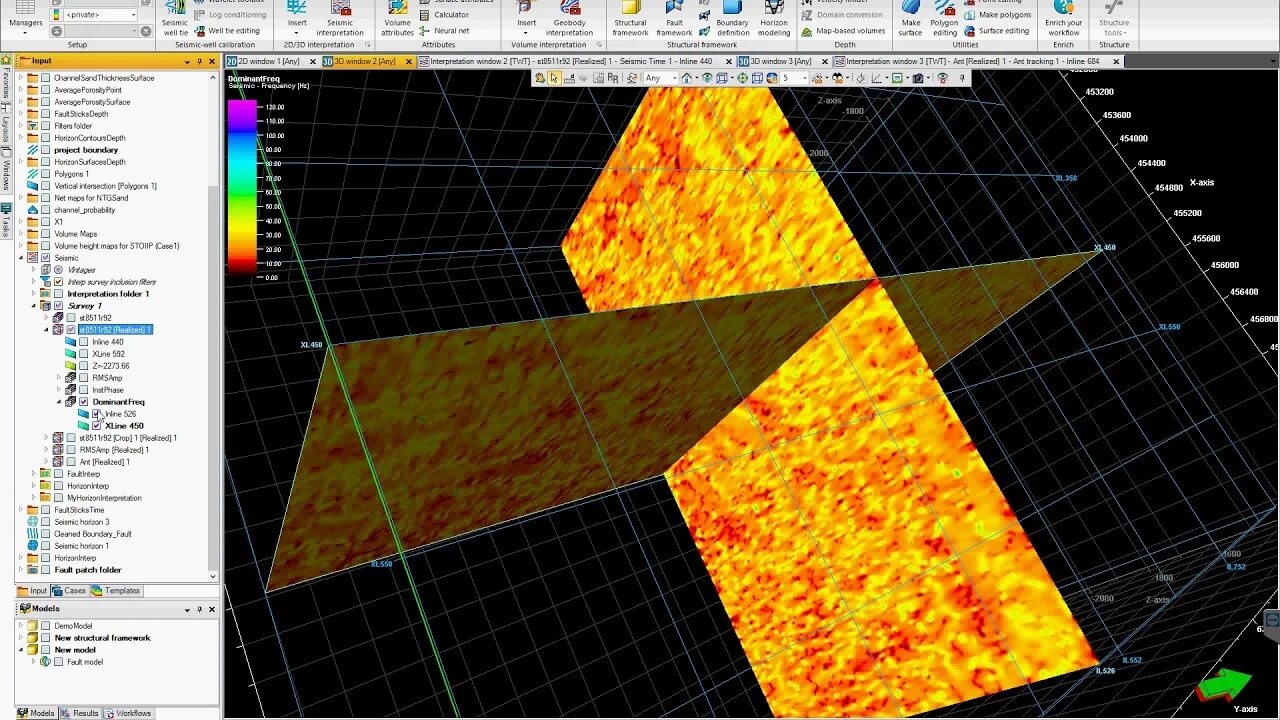
Task: Open the Make surface utility
Action: coord(910,19)
